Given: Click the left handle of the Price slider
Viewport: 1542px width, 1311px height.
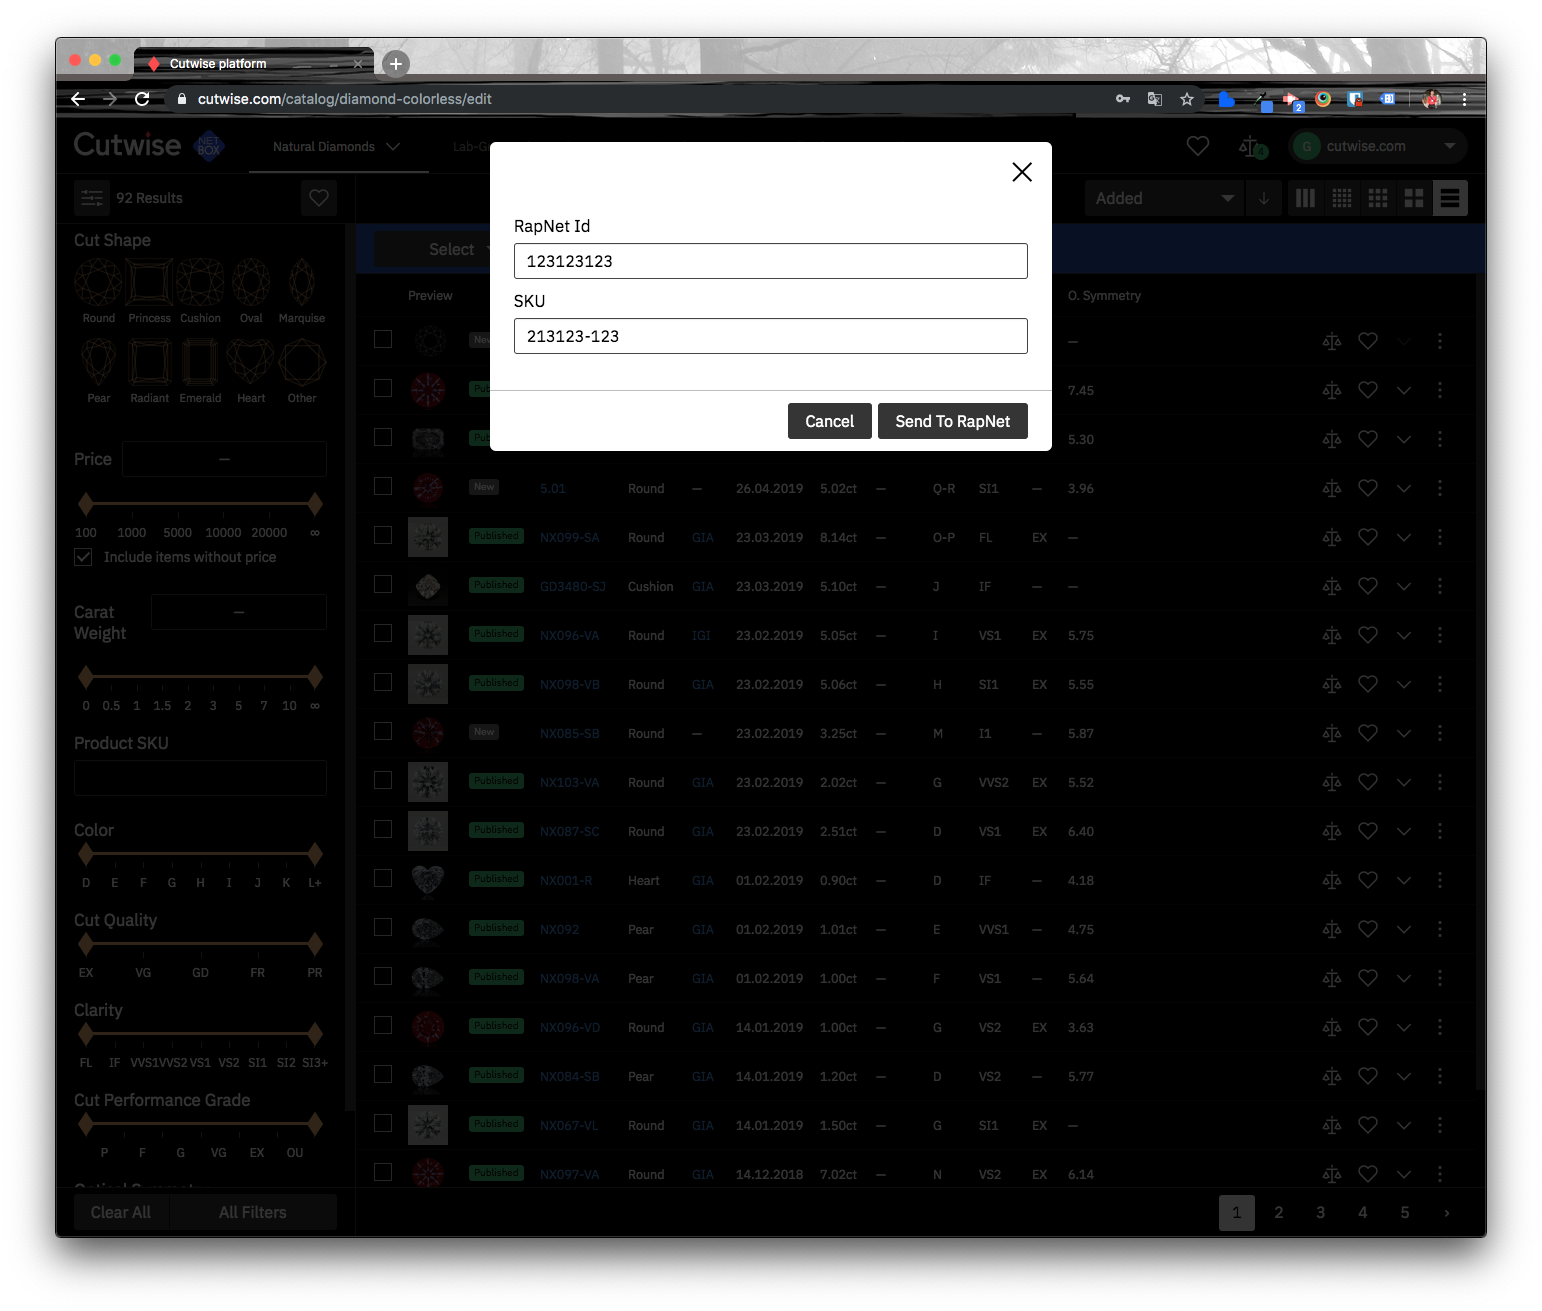Looking at the screenshot, I should click(86, 503).
